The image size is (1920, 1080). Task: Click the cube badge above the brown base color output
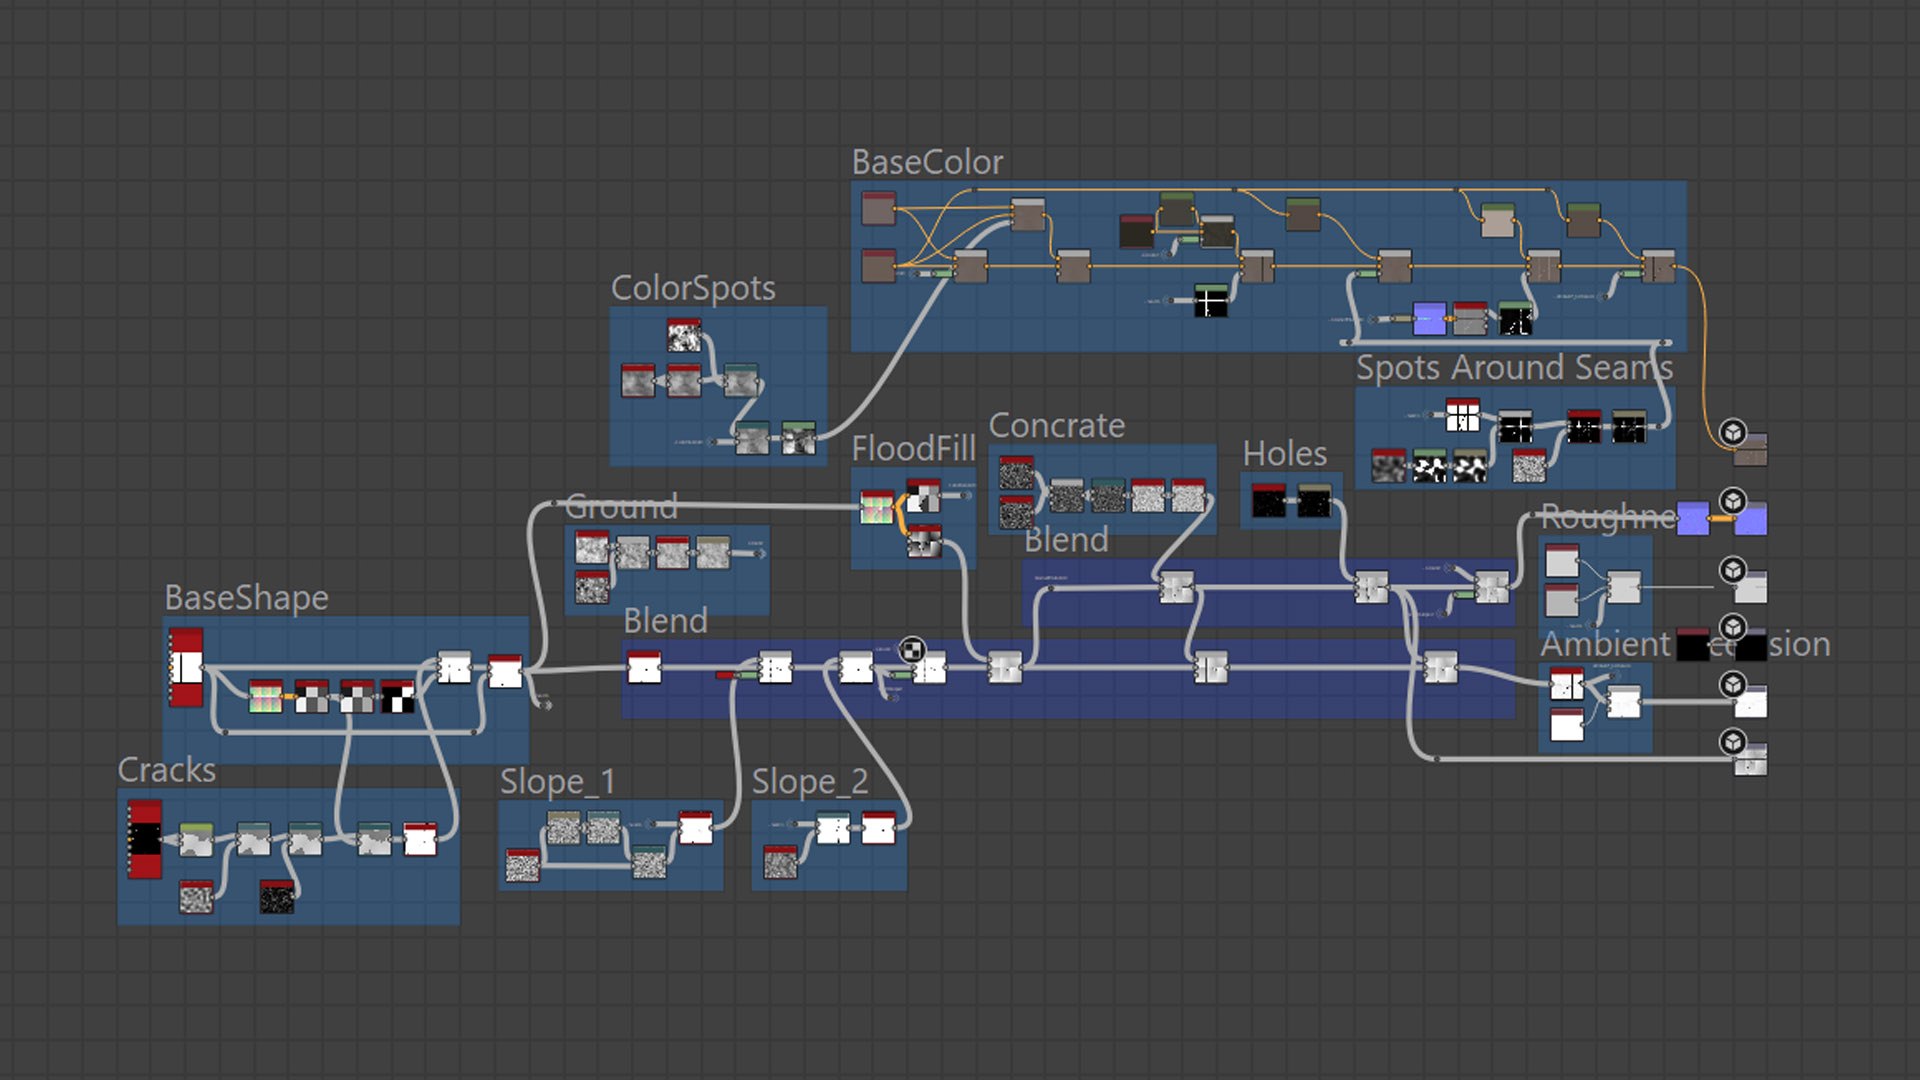(1733, 432)
